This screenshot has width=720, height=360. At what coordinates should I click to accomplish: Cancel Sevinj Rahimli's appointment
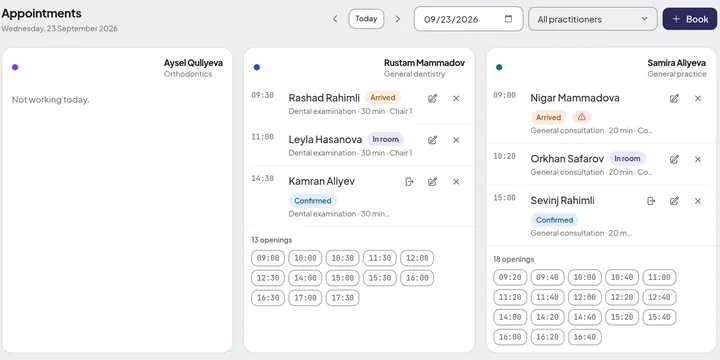pos(698,201)
